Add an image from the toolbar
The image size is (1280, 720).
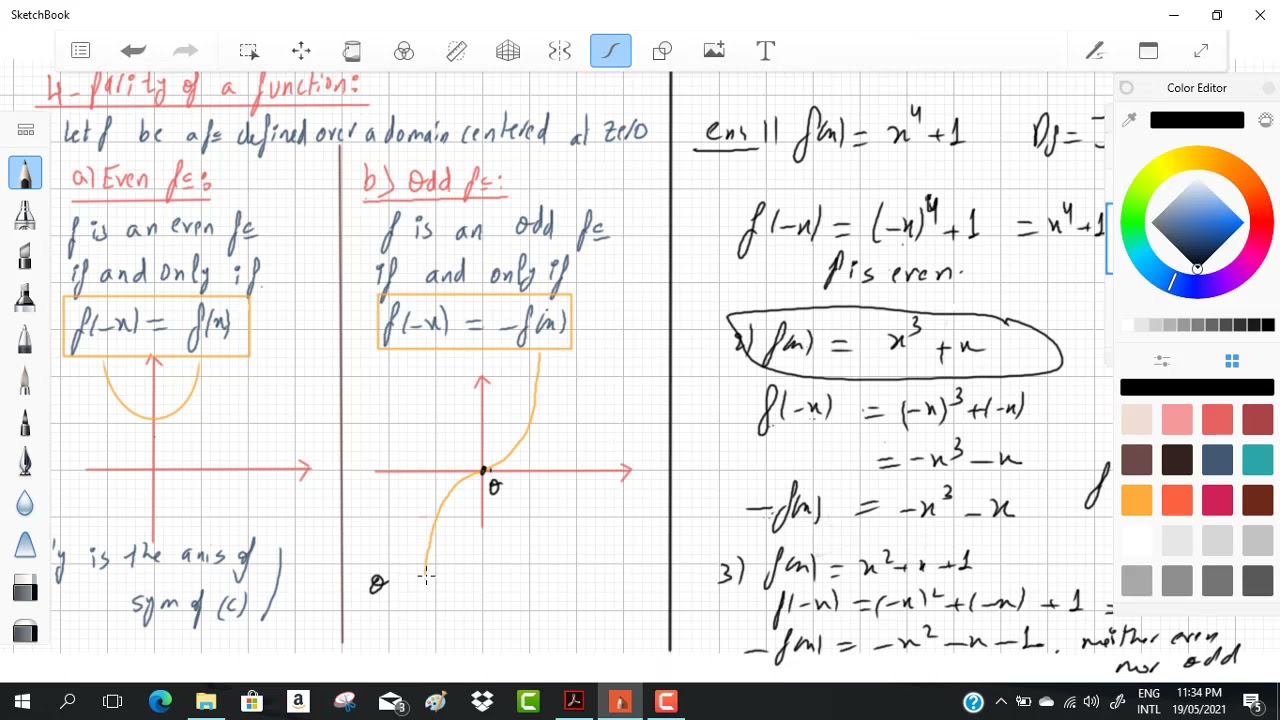[714, 50]
